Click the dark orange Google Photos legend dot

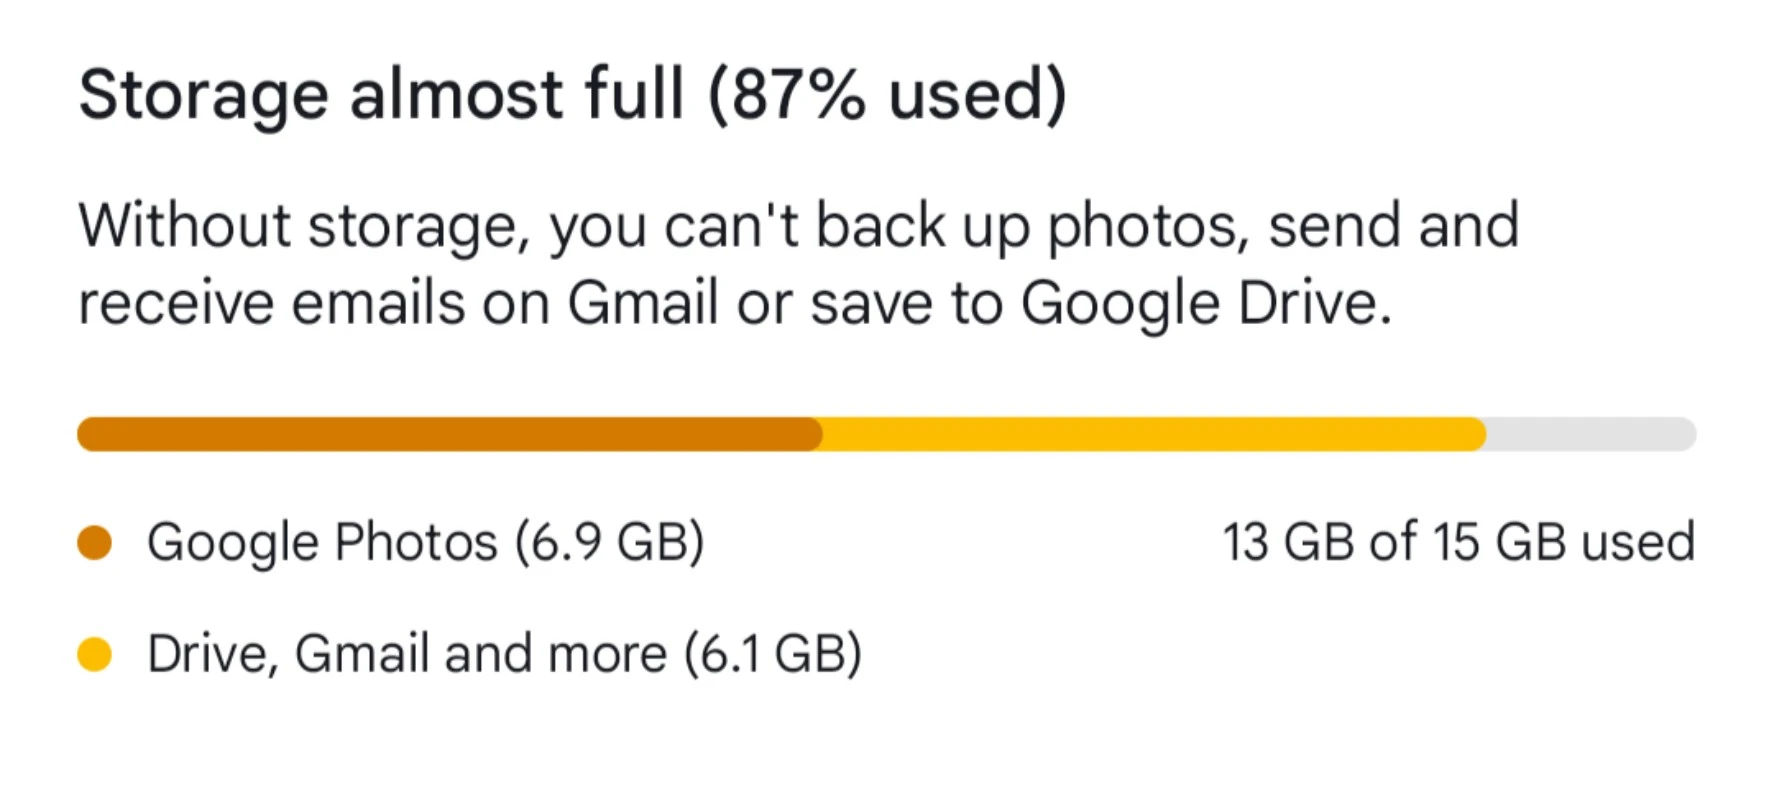tap(94, 543)
